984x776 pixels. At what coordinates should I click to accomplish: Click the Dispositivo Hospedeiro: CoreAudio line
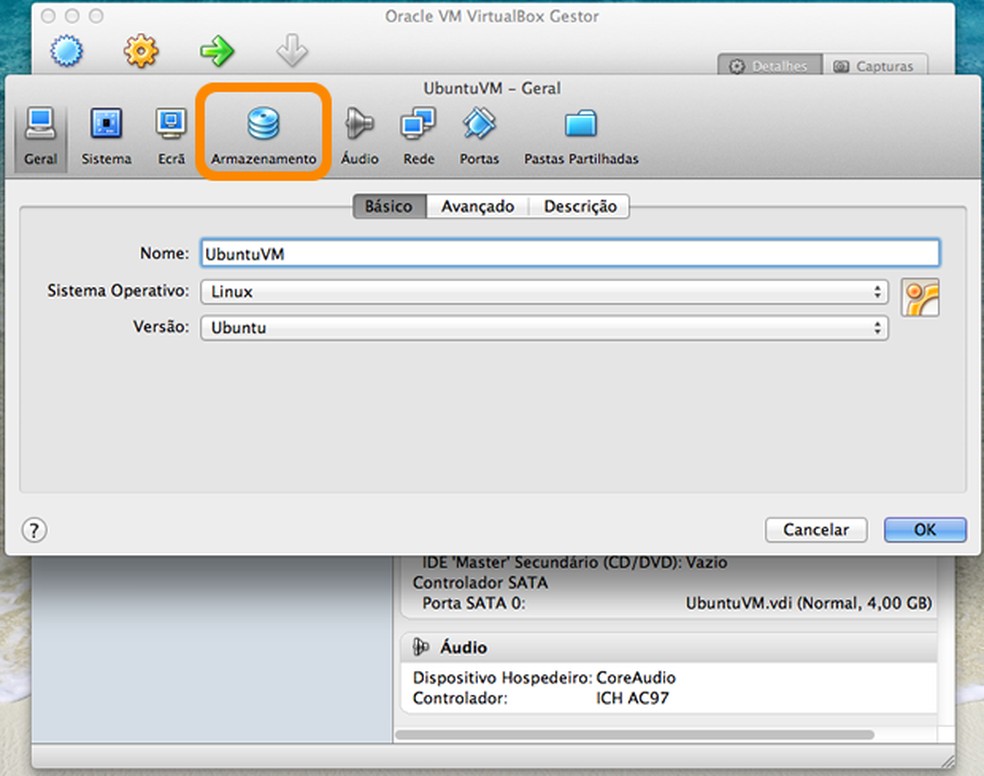click(544, 678)
